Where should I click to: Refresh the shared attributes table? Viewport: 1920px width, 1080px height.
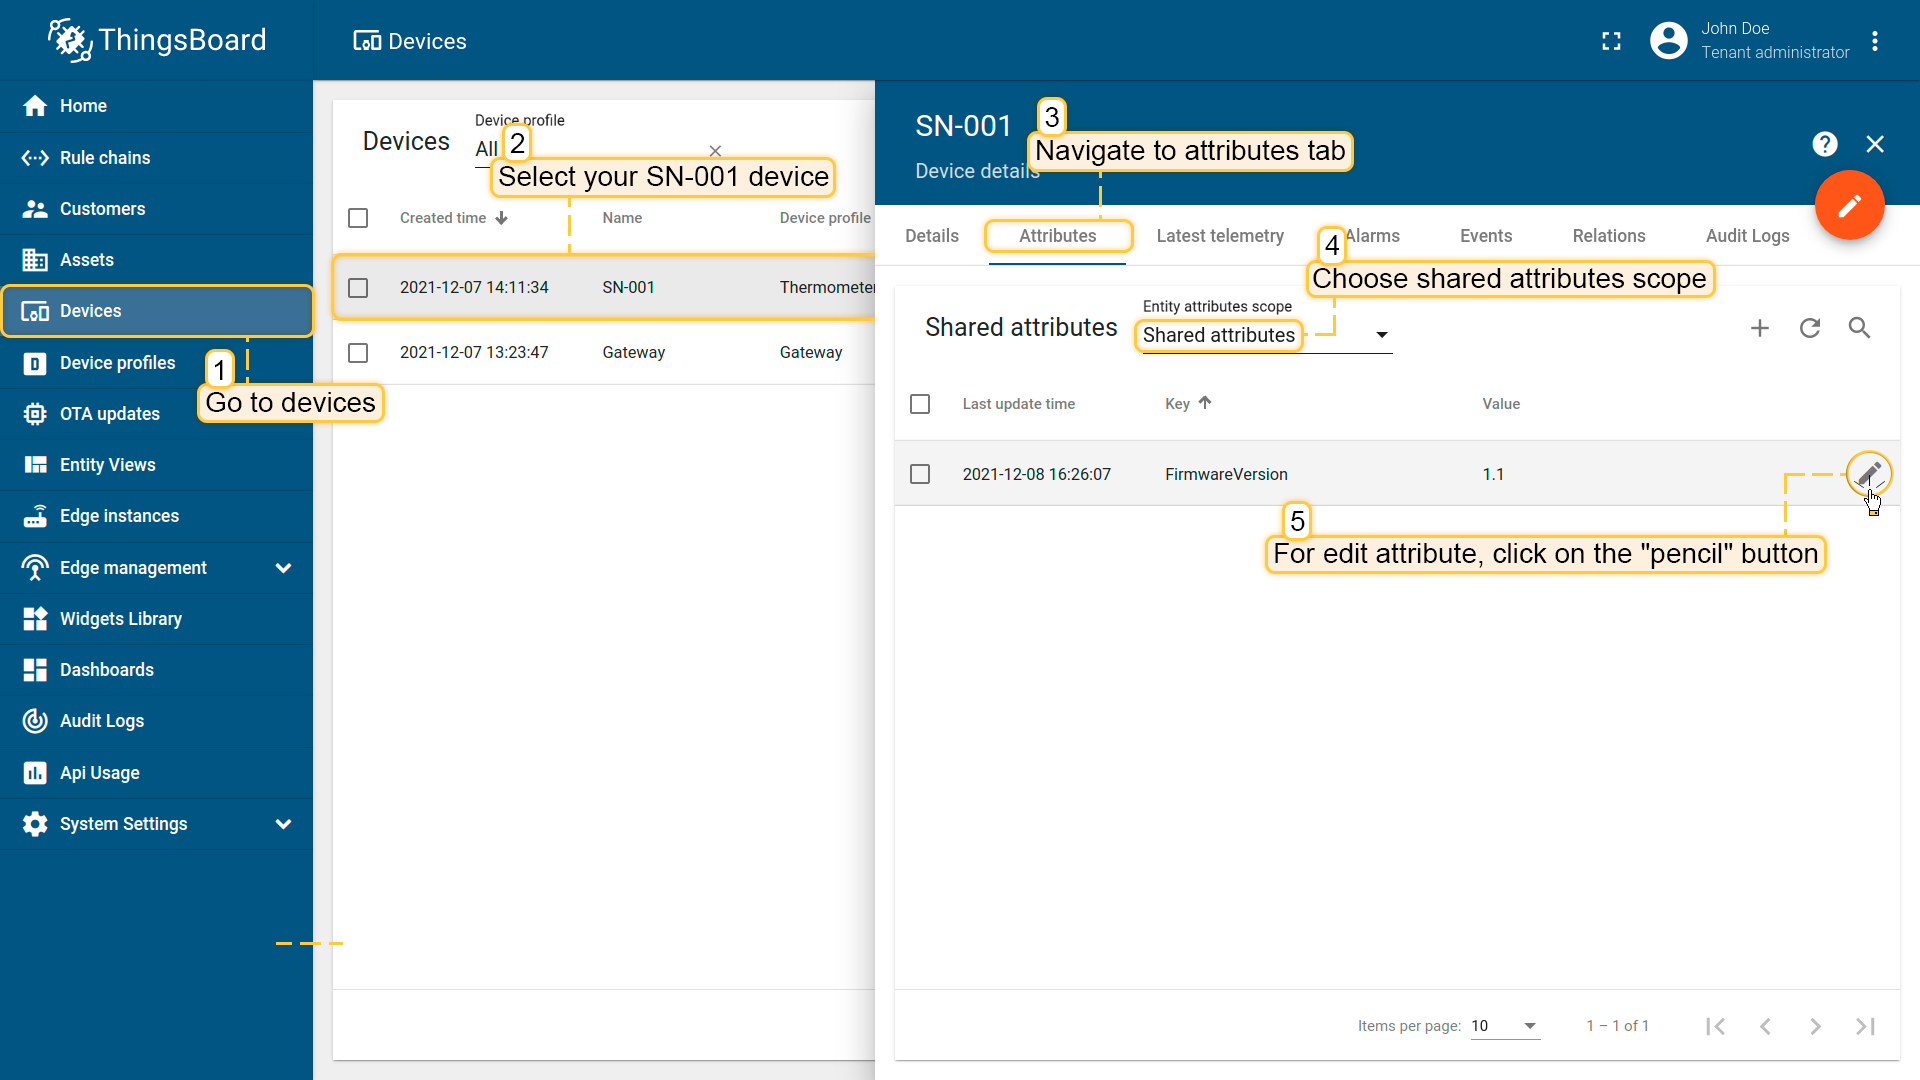[x=1810, y=328]
